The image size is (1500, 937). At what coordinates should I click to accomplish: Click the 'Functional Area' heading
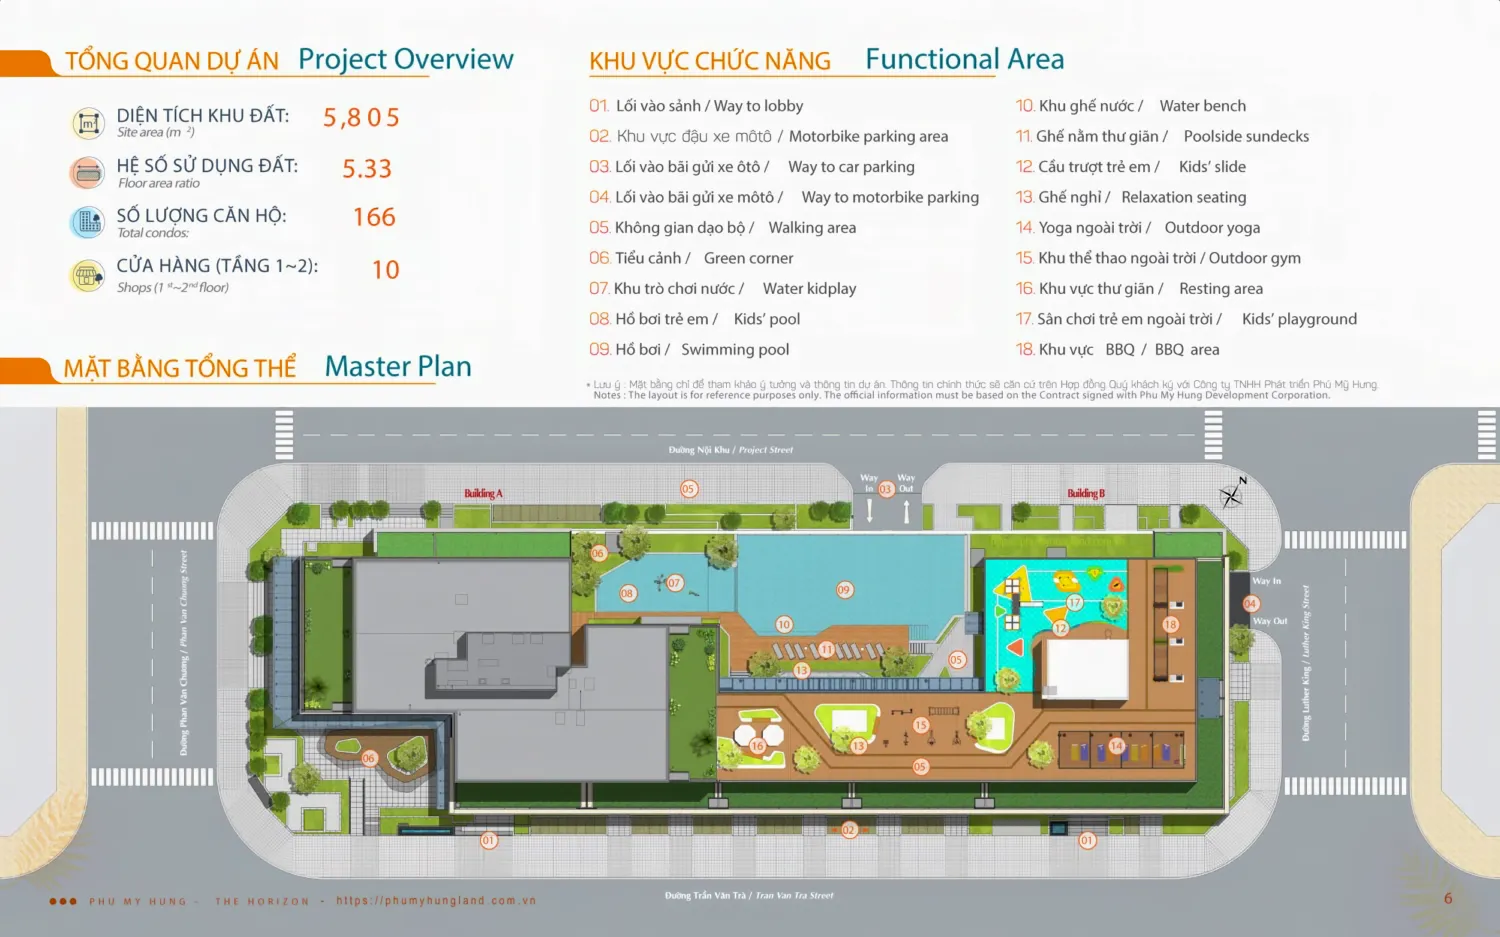pyautogui.click(x=965, y=60)
